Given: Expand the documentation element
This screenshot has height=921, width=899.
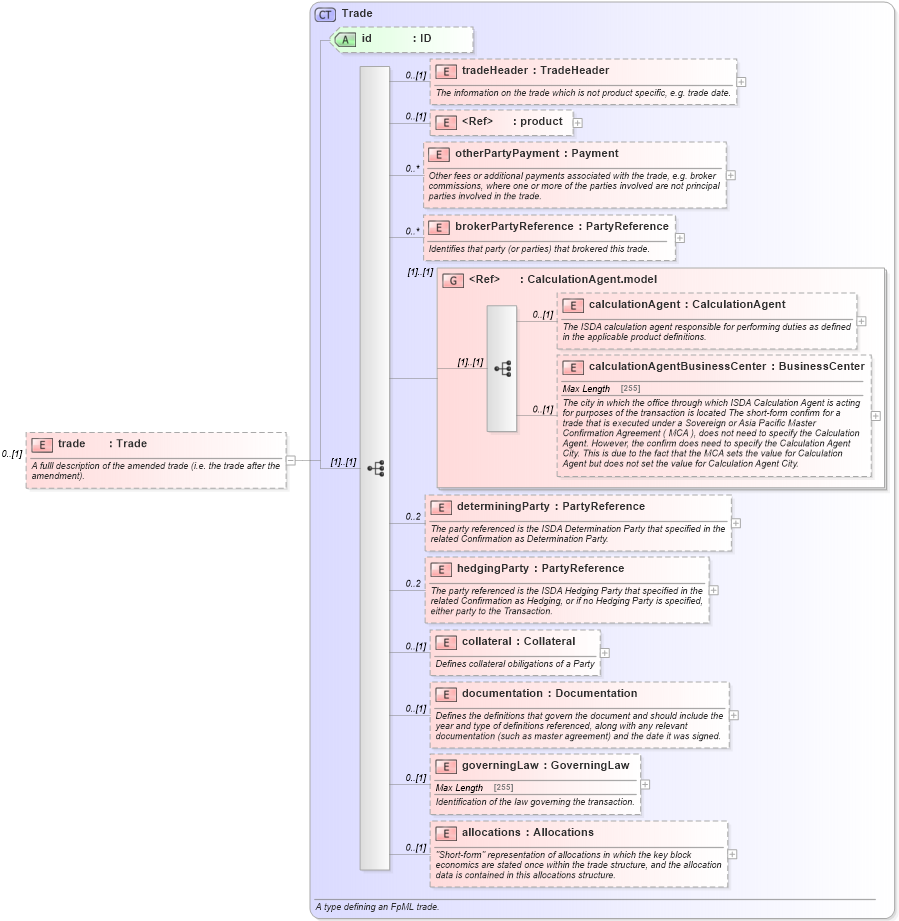Looking at the screenshot, I should [733, 714].
